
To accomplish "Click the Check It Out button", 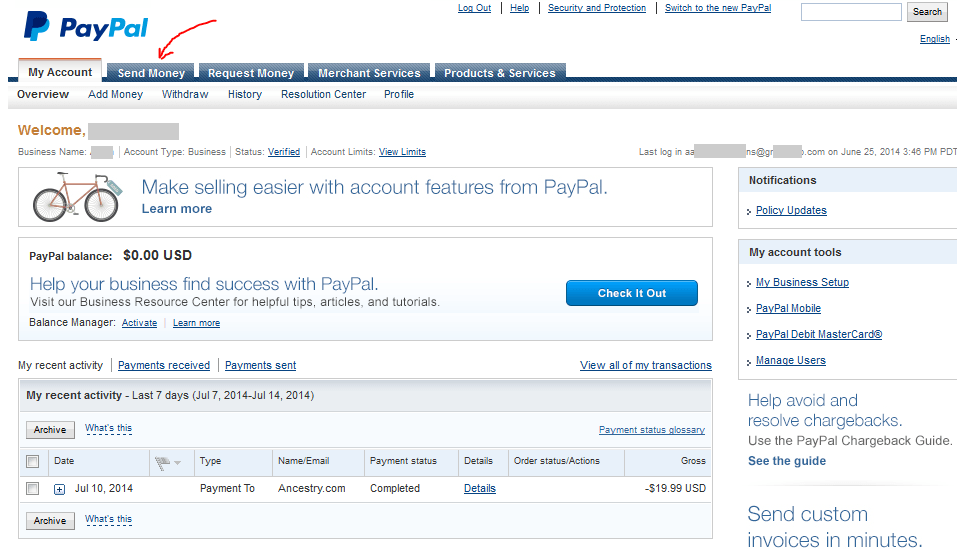I will tap(632, 293).
